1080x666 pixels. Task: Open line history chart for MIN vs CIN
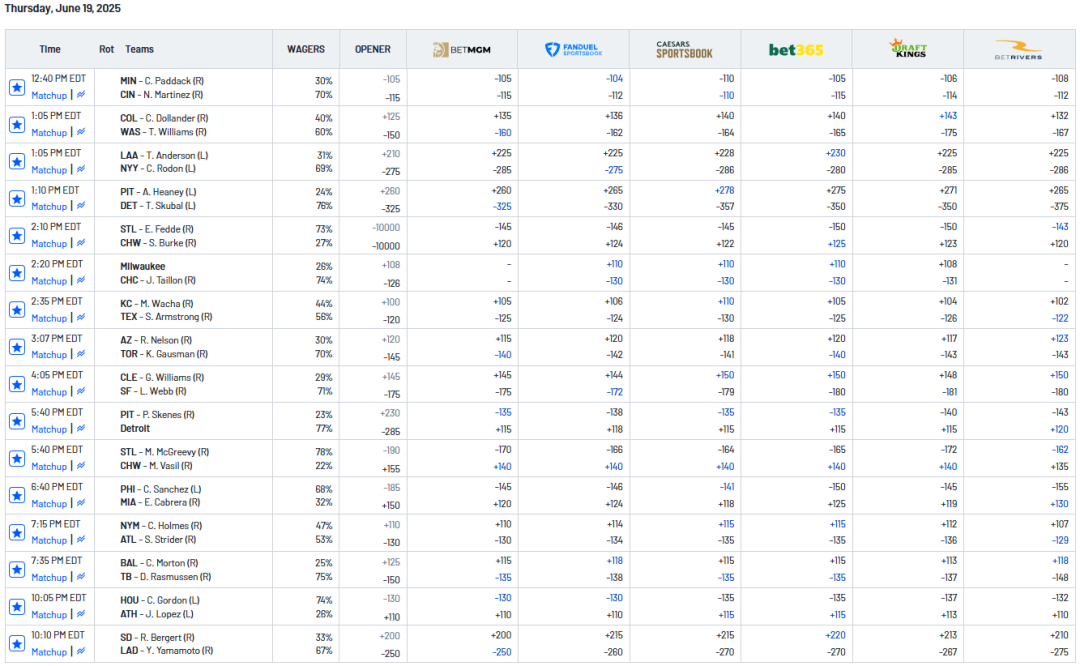tap(81, 96)
